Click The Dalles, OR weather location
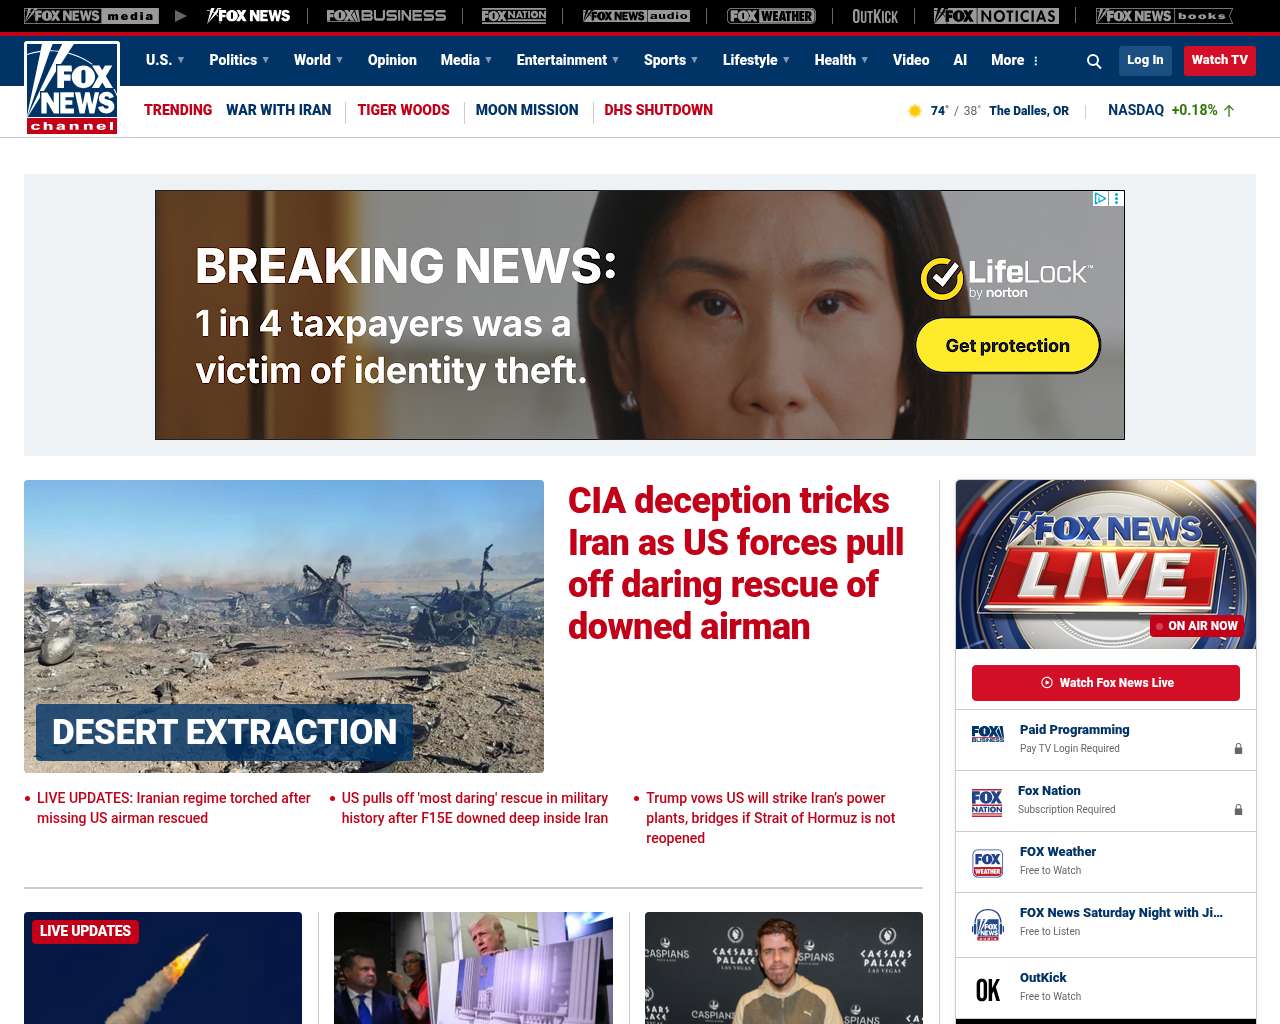This screenshot has width=1280, height=1024. tap(1029, 111)
